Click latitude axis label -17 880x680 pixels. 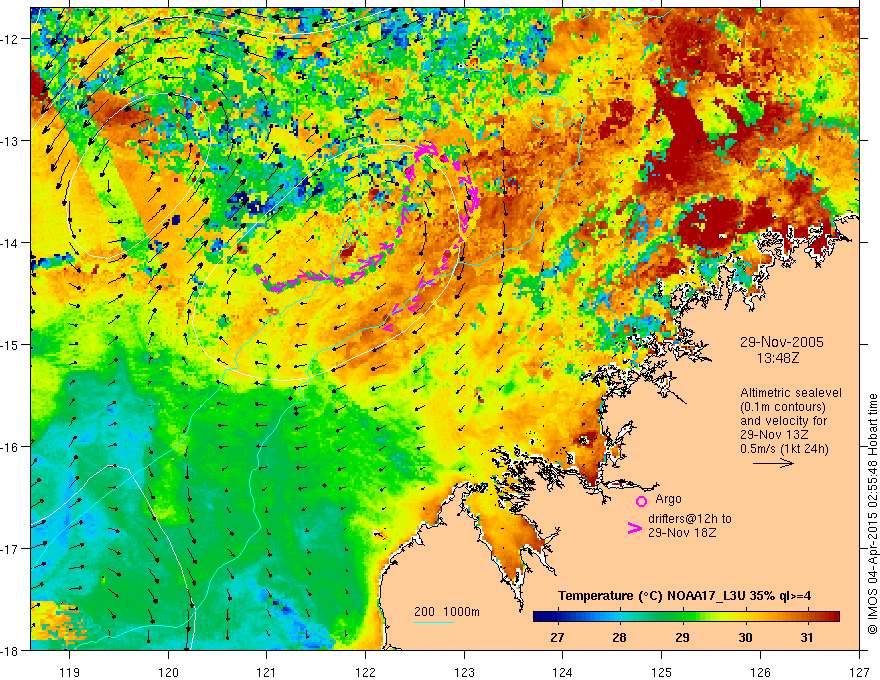[x=11, y=548]
